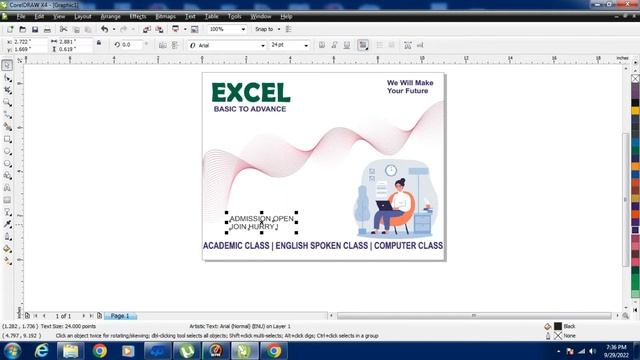Open the Bitmaps menu
This screenshot has height=360, width=640.
tap(166, 16)
